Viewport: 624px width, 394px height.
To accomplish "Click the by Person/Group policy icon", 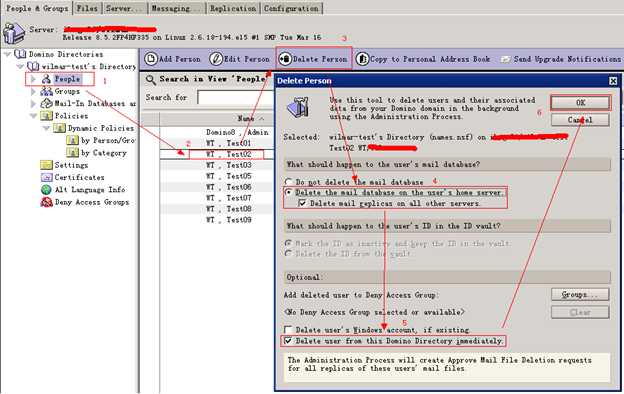I will coord(72,140).
